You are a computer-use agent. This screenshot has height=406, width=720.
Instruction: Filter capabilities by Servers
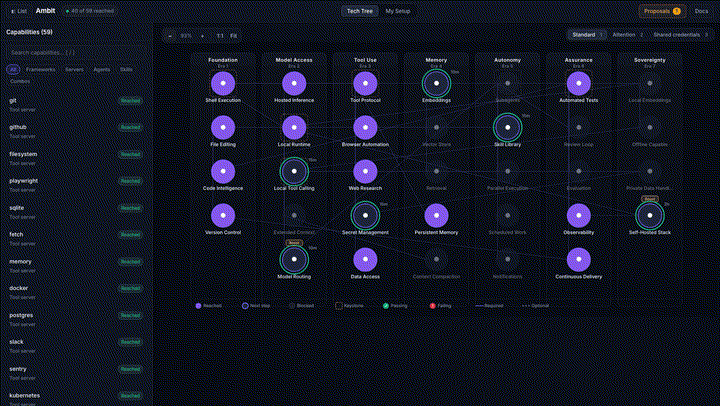pos(74,69)
